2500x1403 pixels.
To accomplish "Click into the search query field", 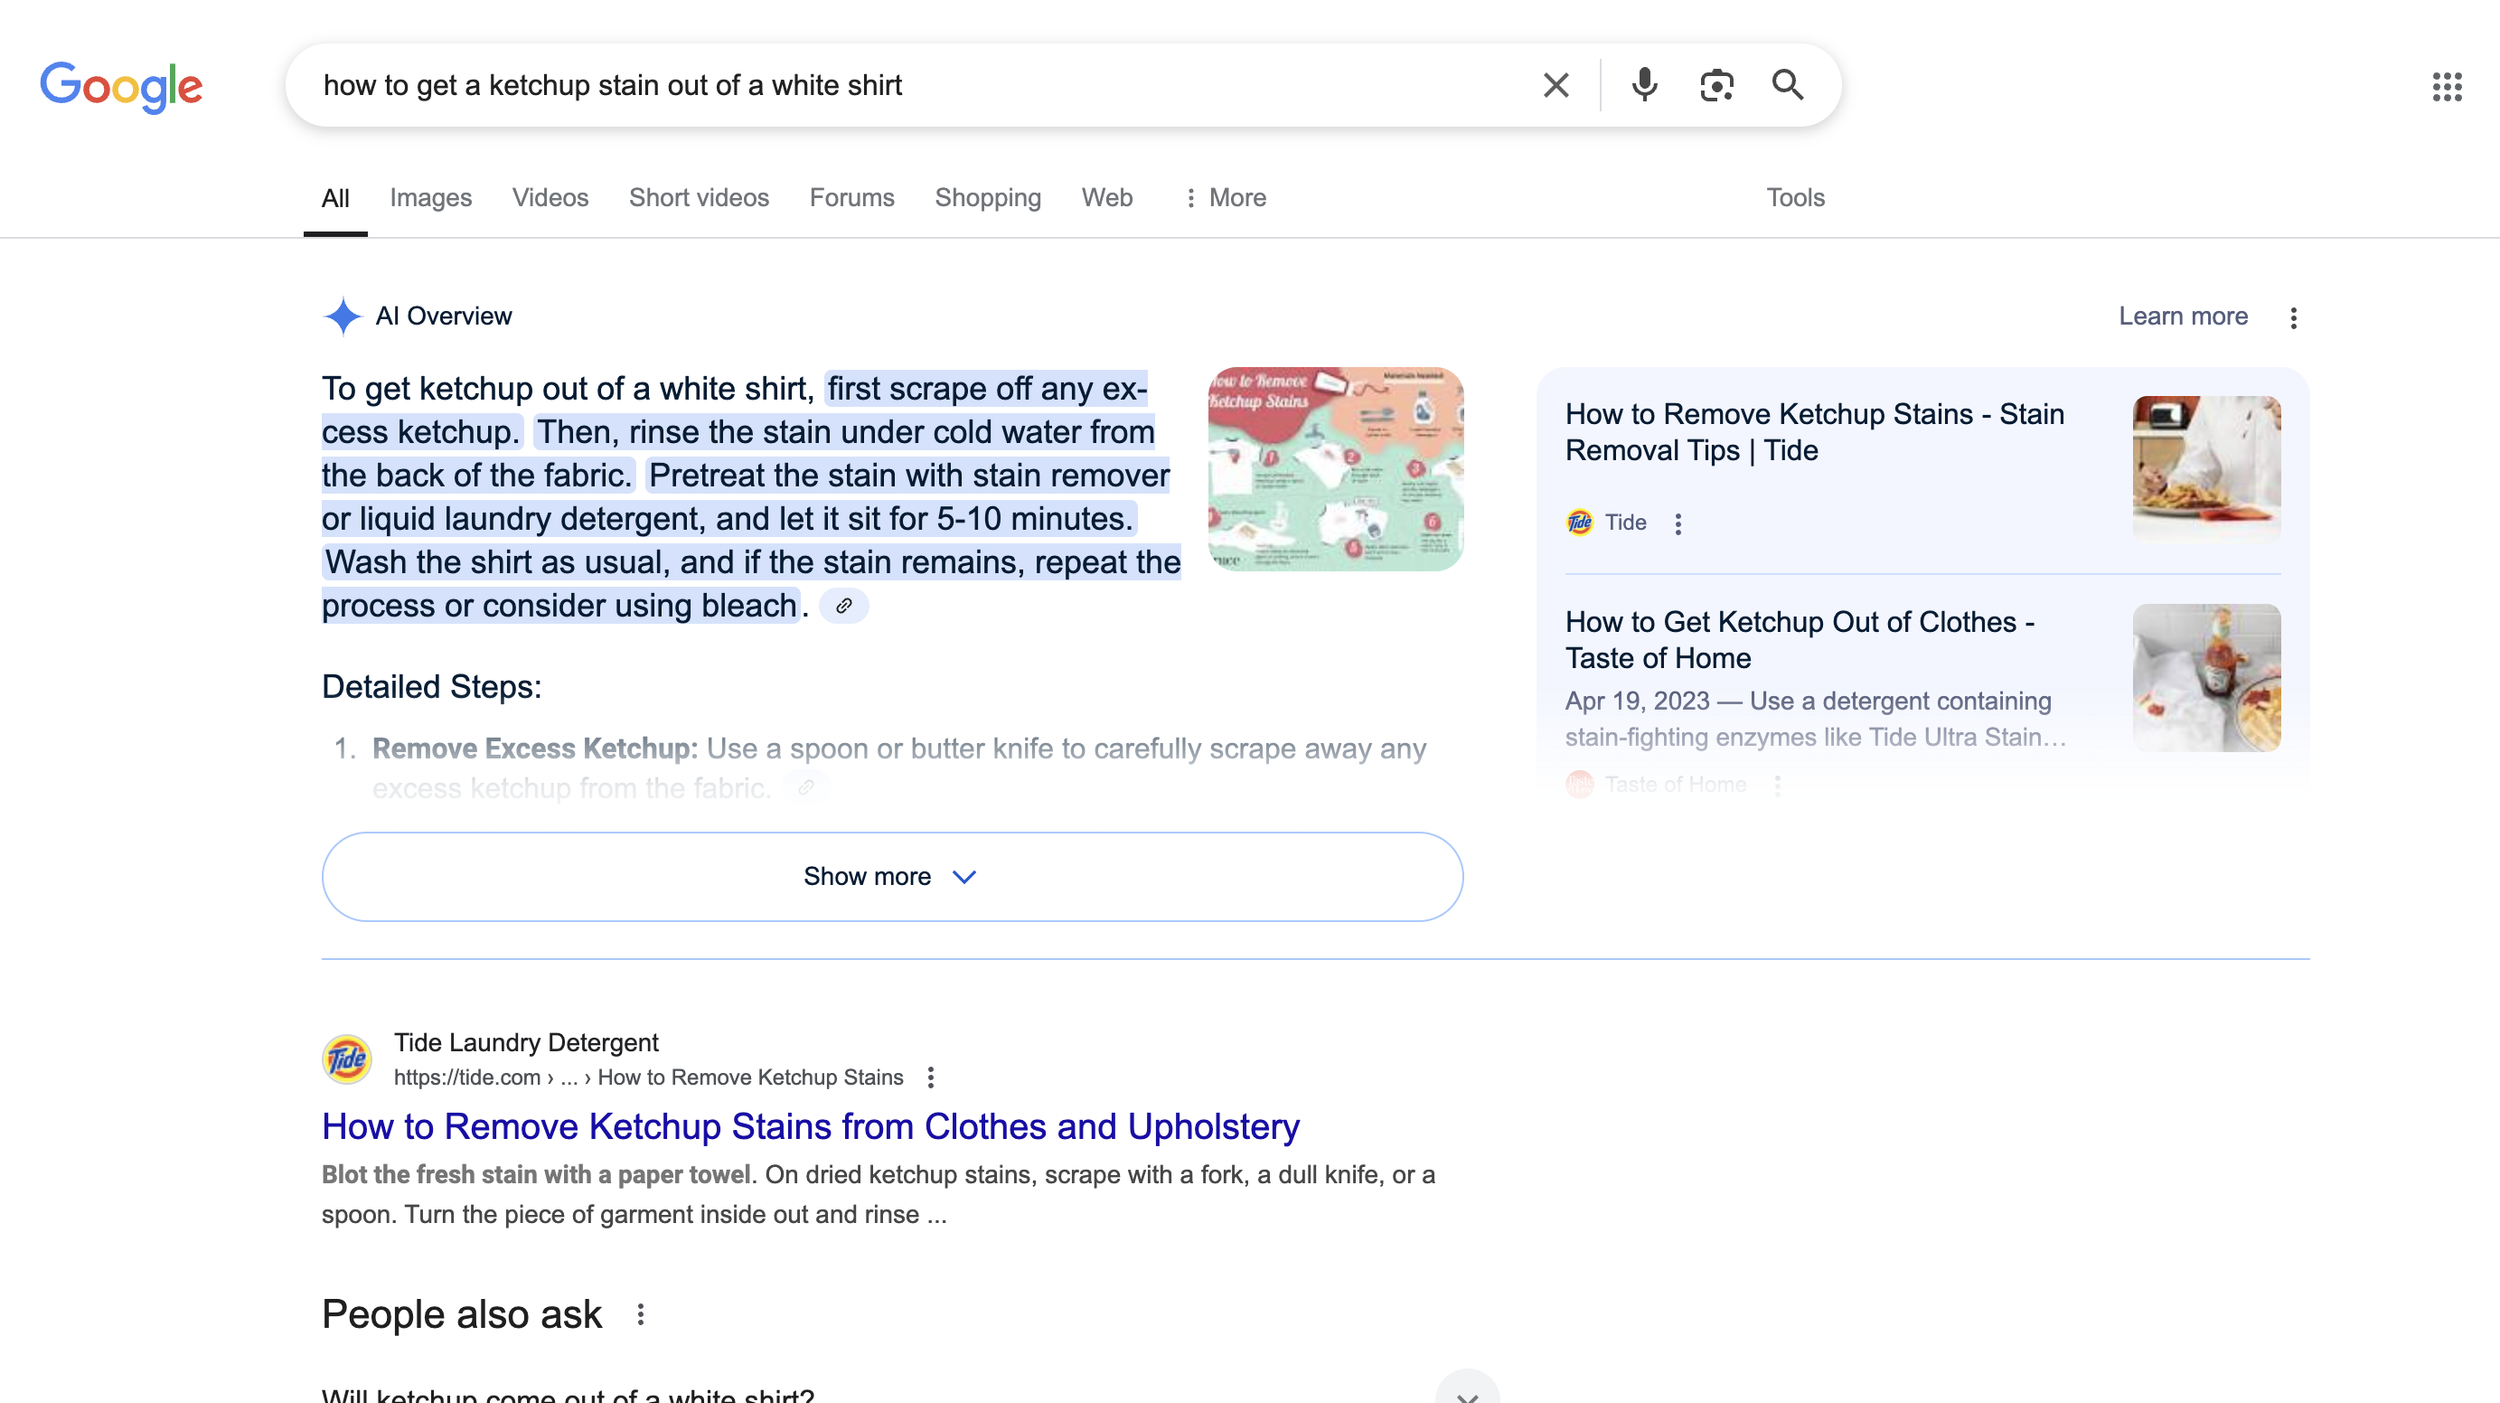I will click(900, 85).
